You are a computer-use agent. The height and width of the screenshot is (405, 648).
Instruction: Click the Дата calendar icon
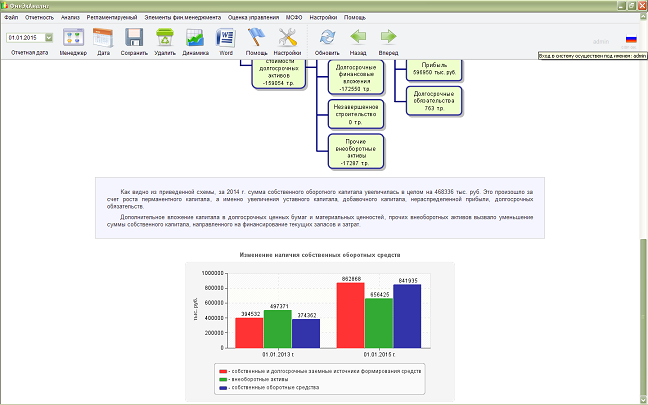tap(103, 38)
